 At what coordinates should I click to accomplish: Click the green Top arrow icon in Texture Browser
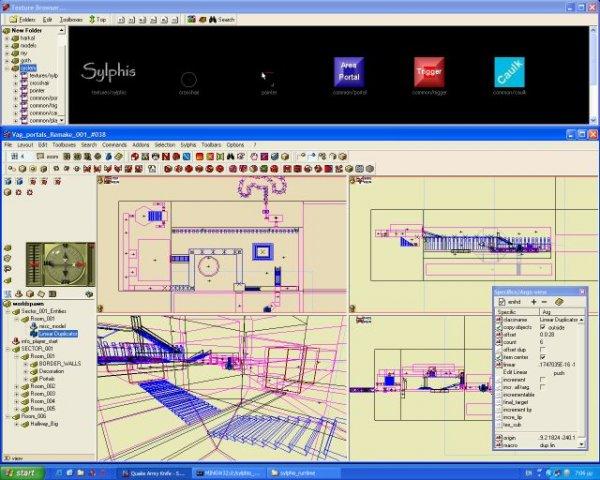[x=92, y=19]
